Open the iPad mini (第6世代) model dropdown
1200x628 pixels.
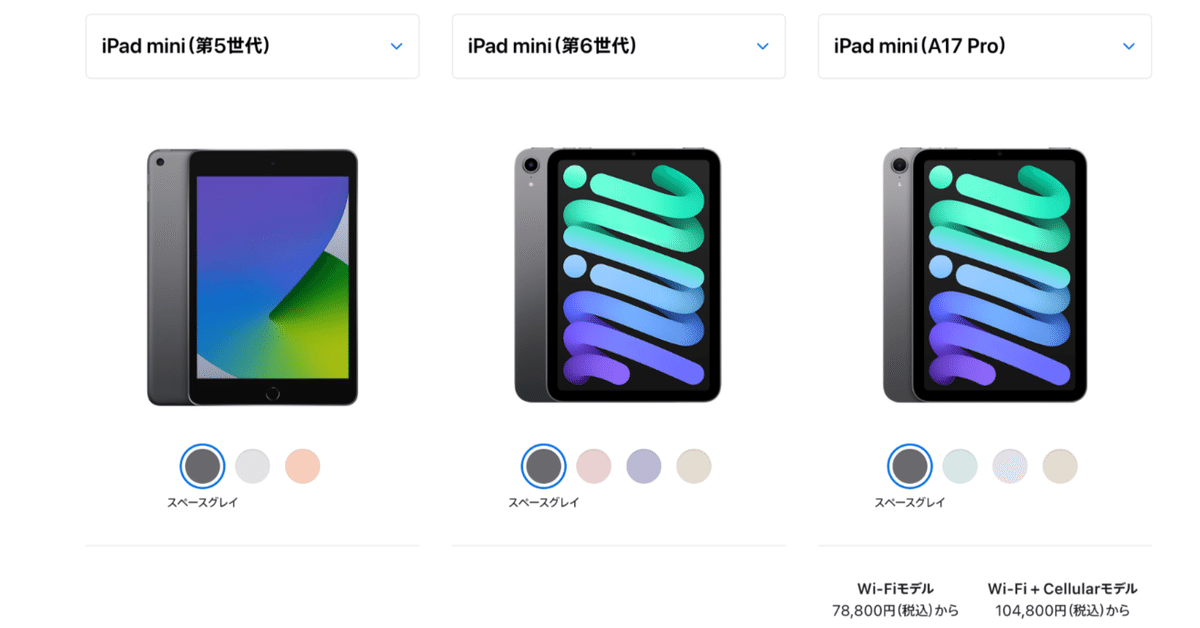[618, 46]
